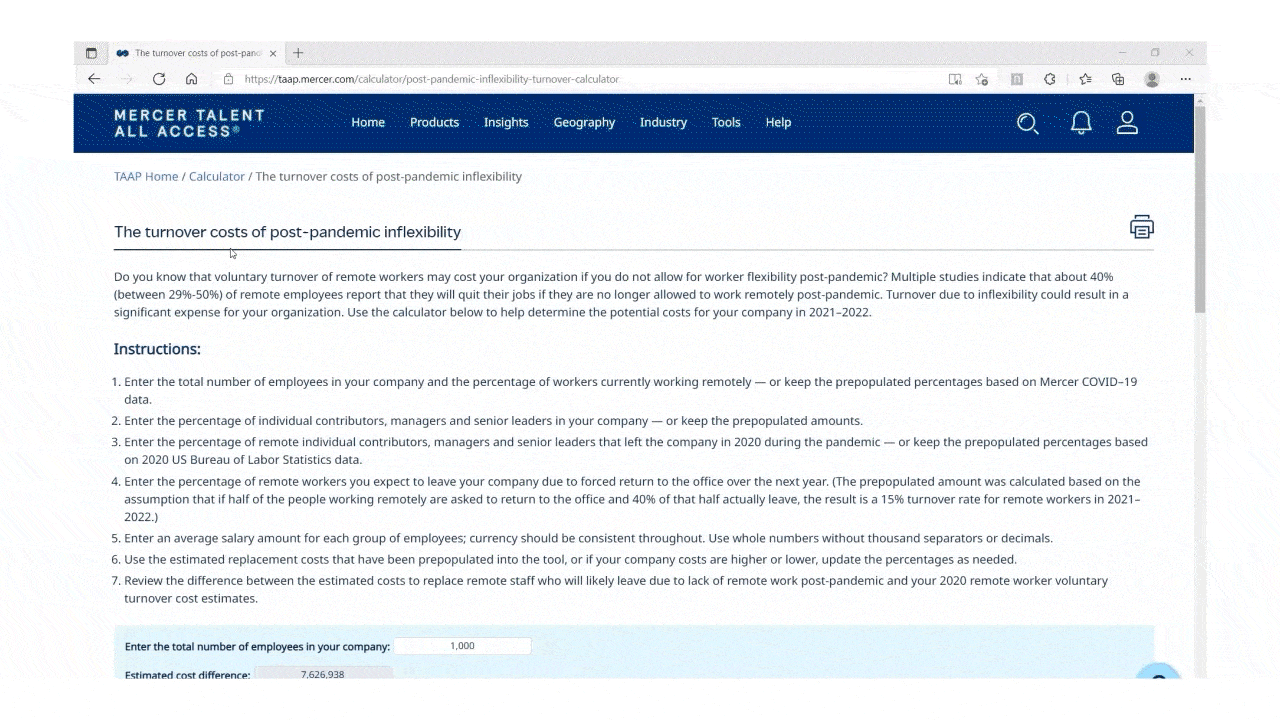Open the Tools navigation menu

[x=726, y=122]
